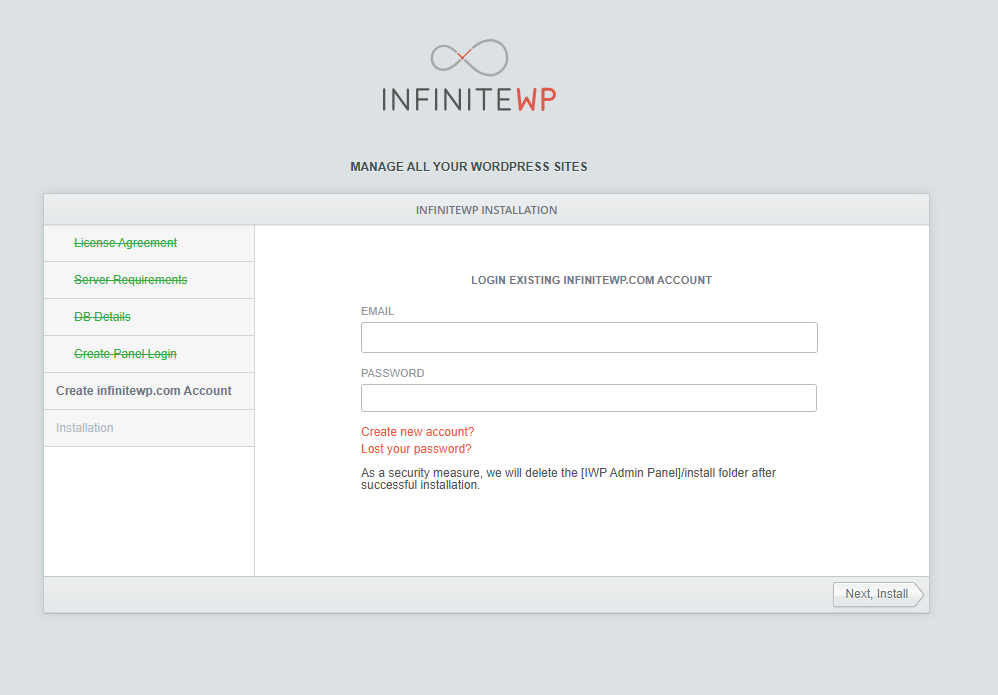Viewport: 998px width, 695px height.
Task: Click the EMAIL field label
Action: pyautogui.click(x=377, y=311)
